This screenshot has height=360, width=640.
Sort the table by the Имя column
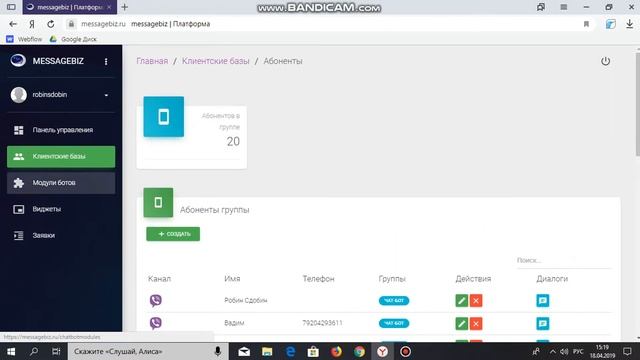[232, 279]
